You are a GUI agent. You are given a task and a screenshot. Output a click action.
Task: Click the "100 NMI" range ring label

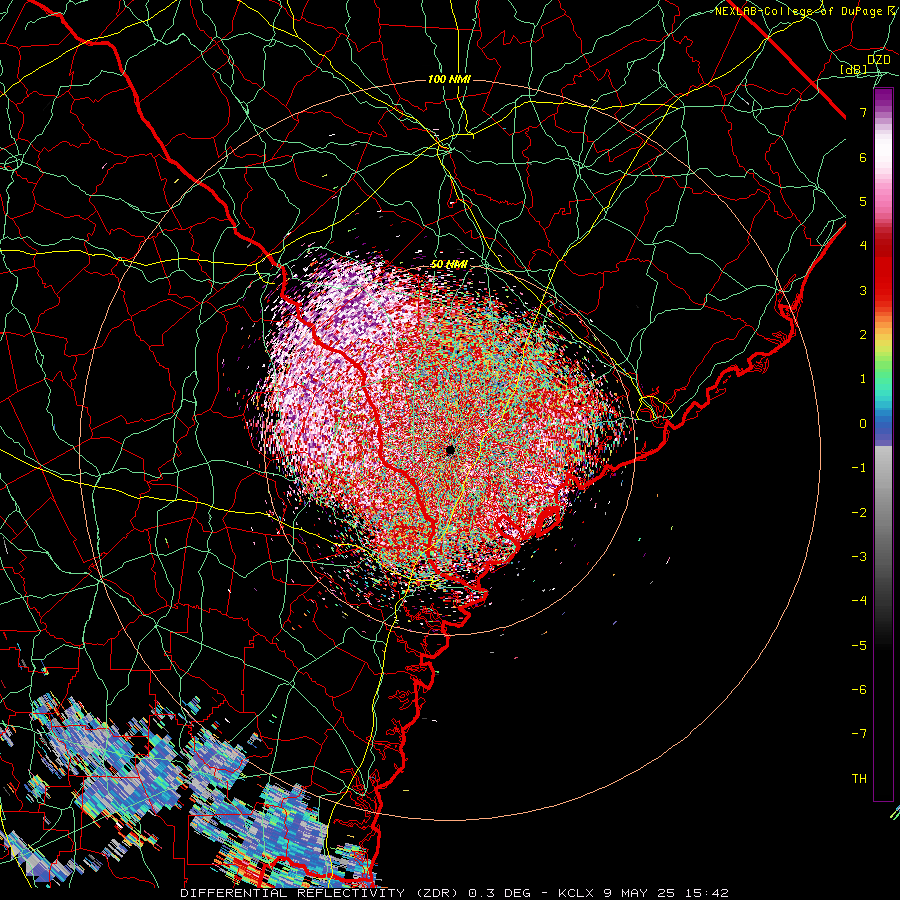click(x=449, y=79)
